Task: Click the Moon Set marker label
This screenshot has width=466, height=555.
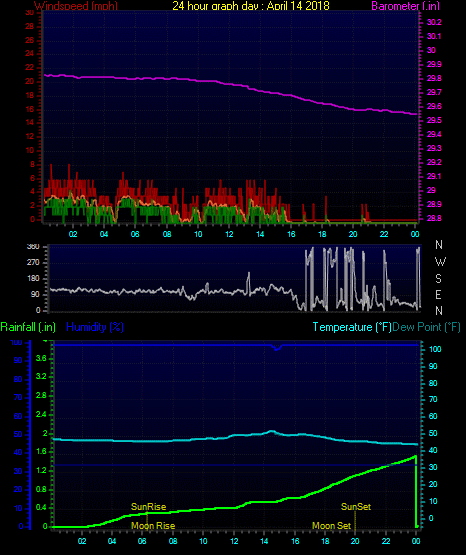Action: coord(331,526)
